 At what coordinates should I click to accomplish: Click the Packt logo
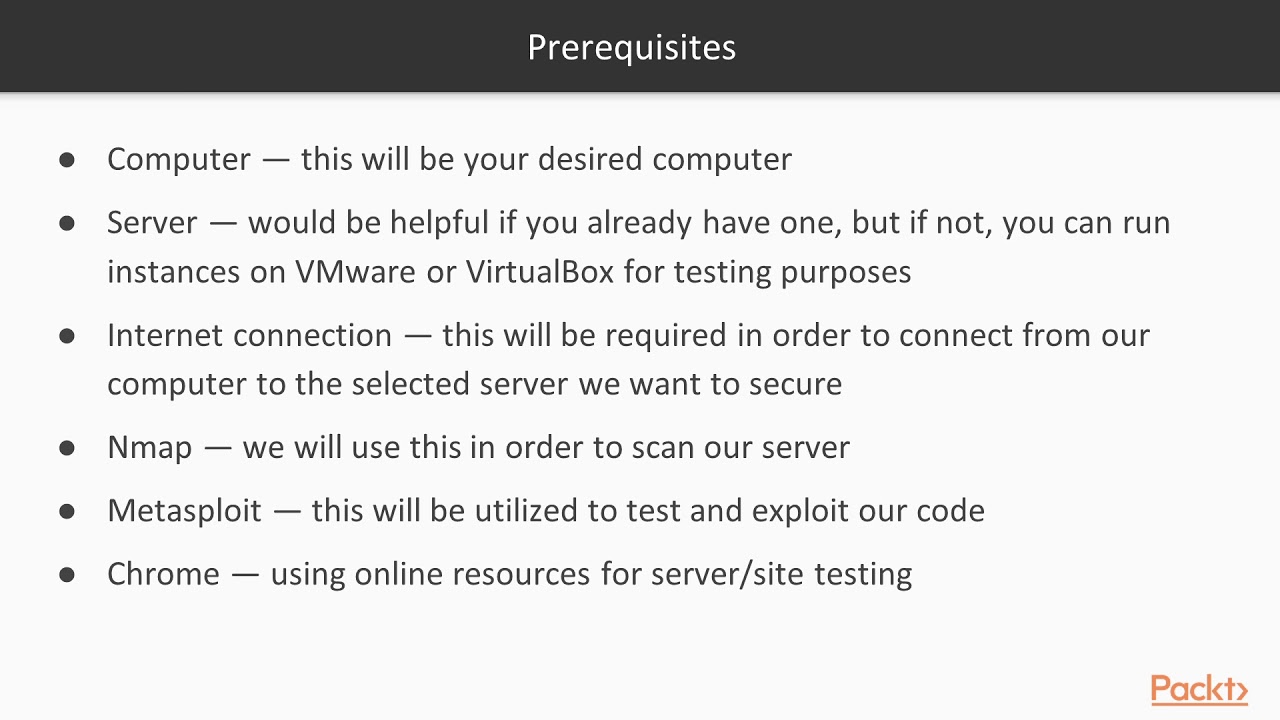click(1198, 690)
